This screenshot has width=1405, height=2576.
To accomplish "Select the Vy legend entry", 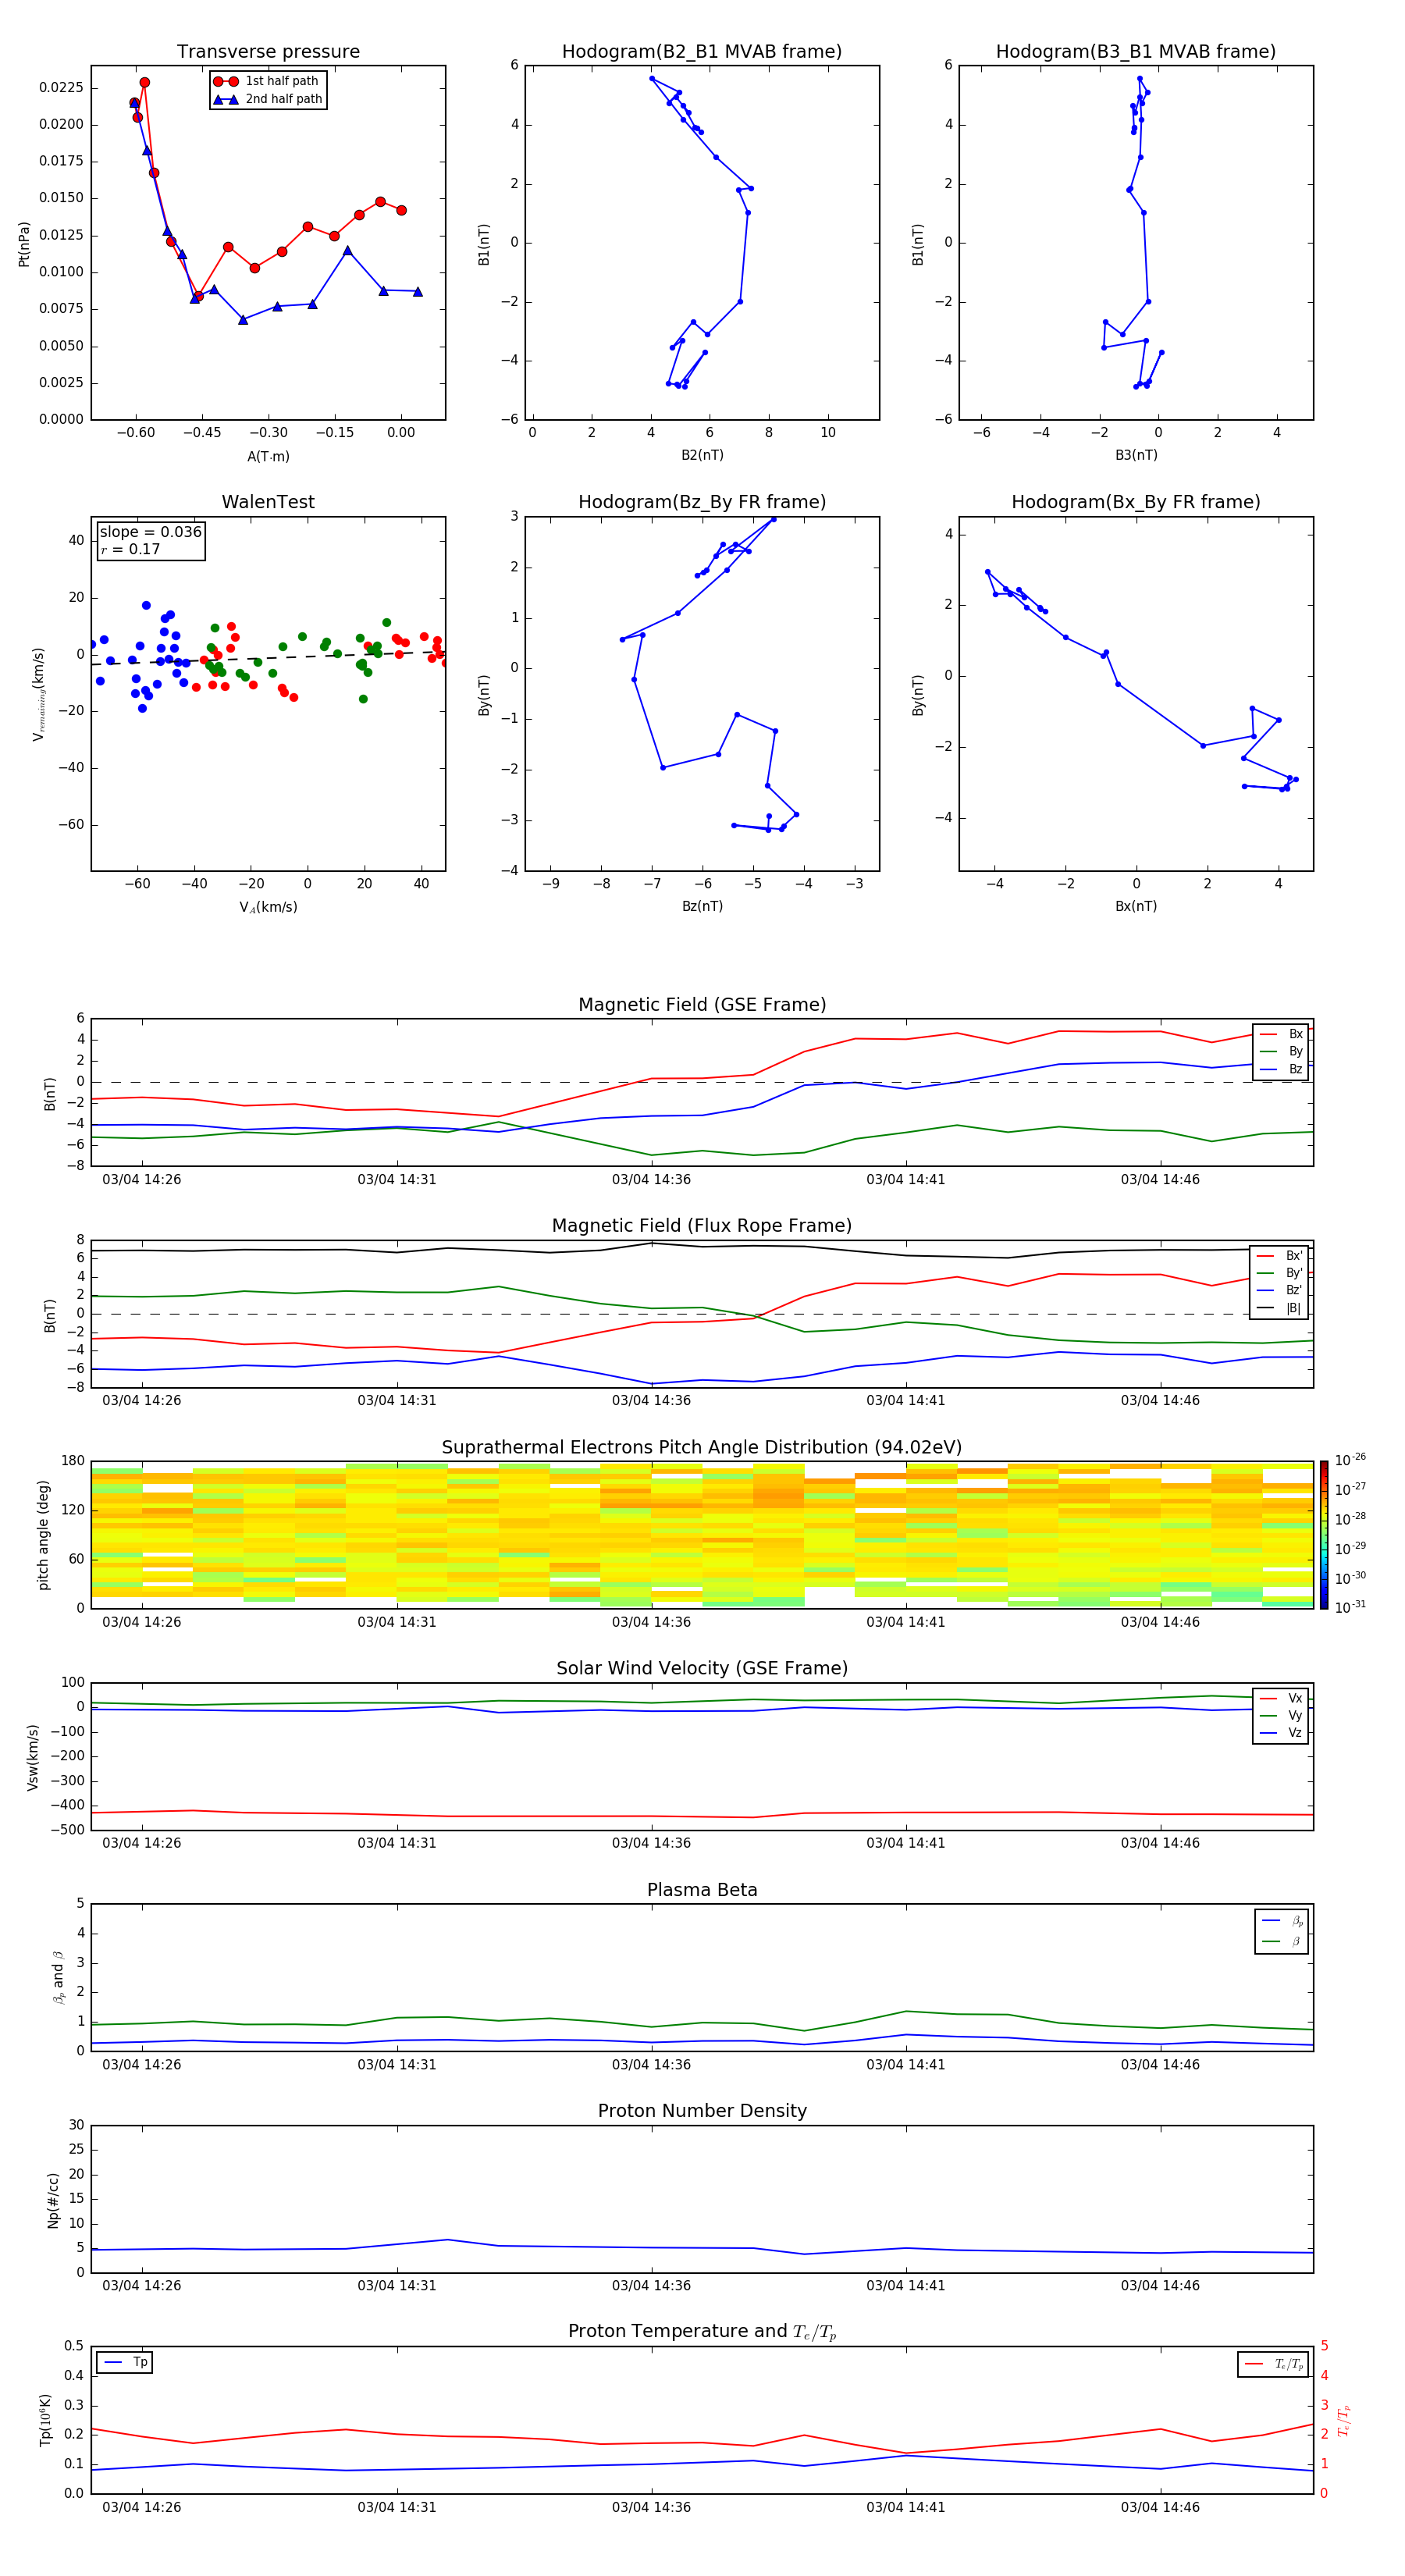I will click(x=1281, y=1715).
